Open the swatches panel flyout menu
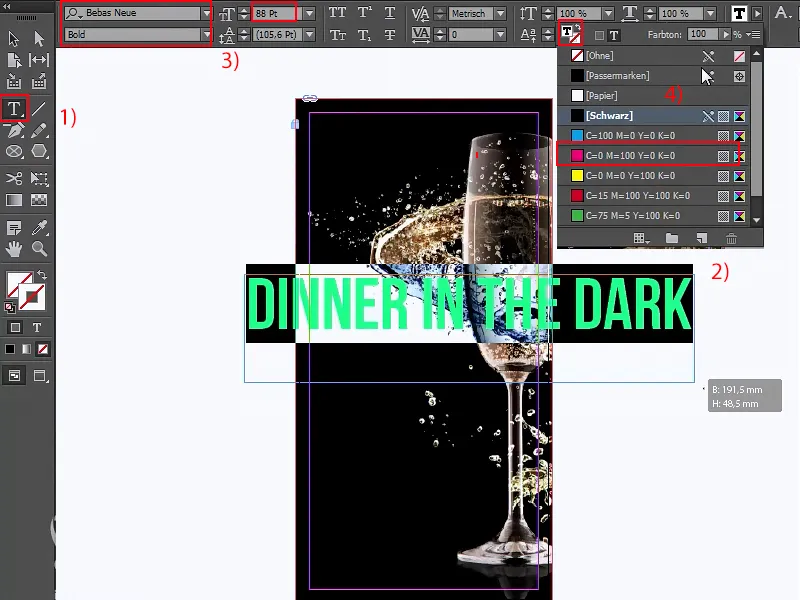The image size is (800, 600). pyautogui.click(x=753, y=34)
